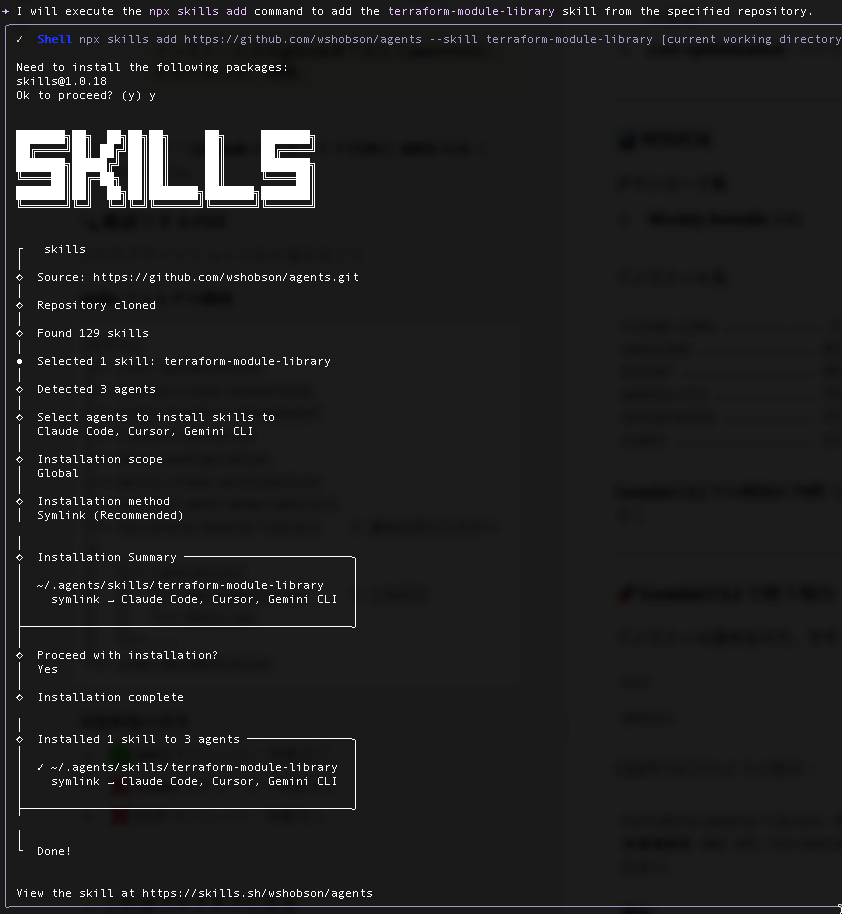Click the diamond marker beside Installation scope

[19, 459]
